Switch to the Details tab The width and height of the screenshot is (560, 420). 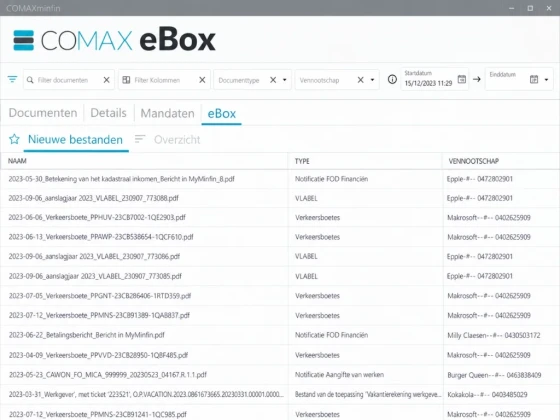108,113
